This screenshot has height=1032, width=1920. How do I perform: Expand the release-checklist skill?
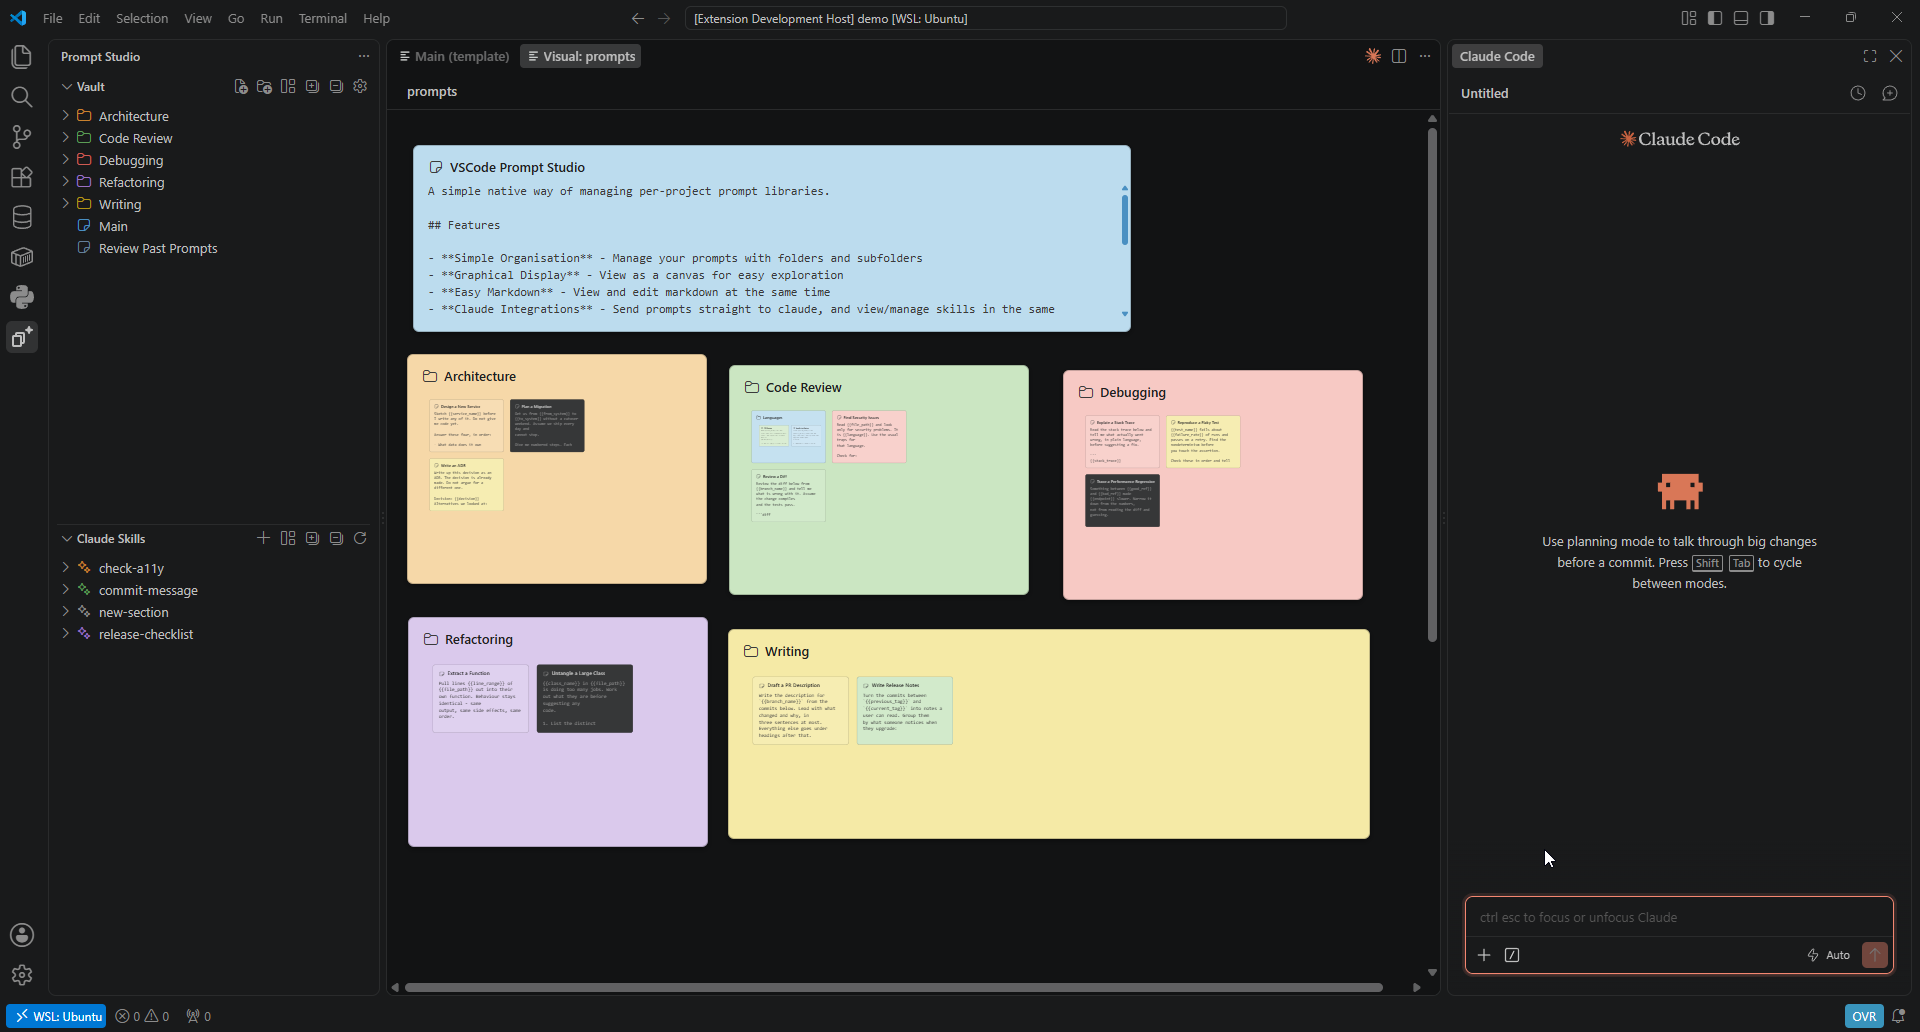[66, 634]
